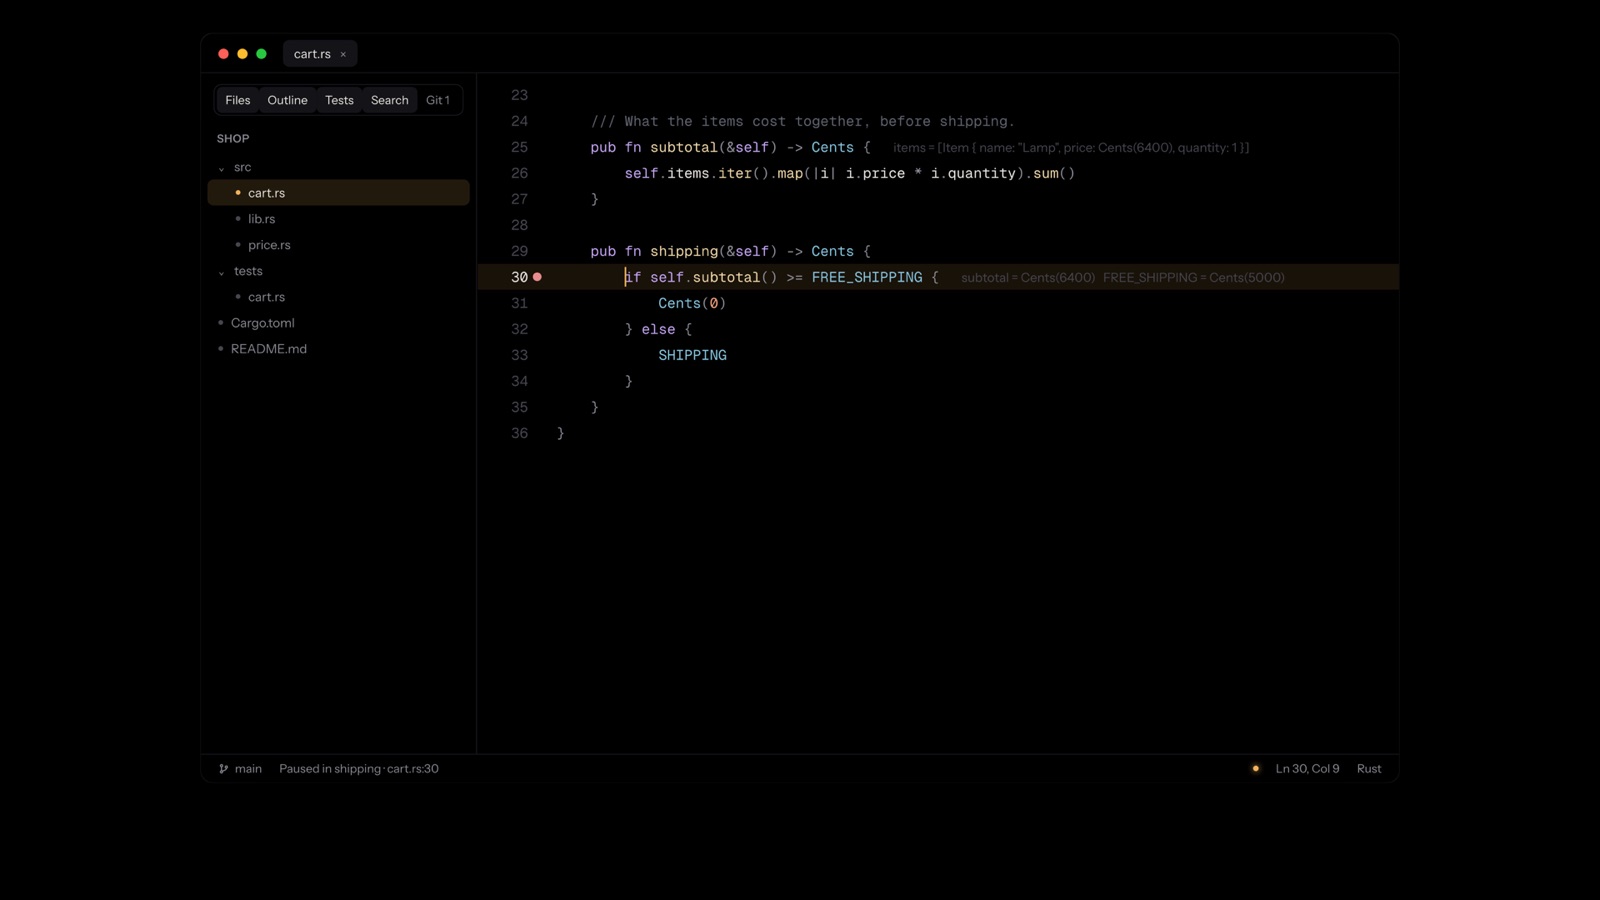
Task: Toggle the breakpoint on line 30
Action: pyautogui.click(x=537, y=277)
